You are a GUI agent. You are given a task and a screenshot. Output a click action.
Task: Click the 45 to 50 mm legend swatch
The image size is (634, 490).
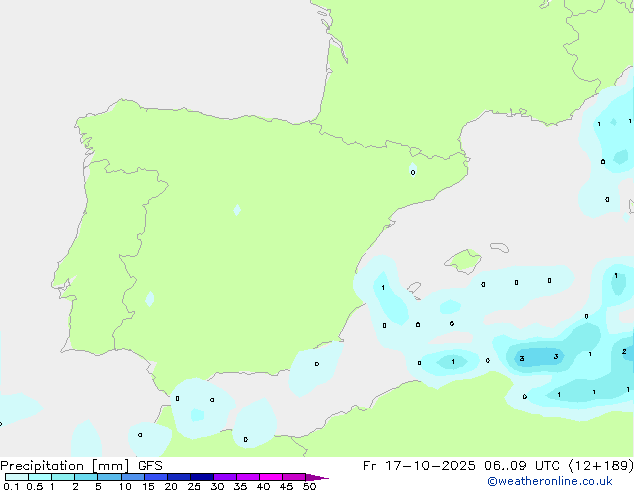(294, 477)
